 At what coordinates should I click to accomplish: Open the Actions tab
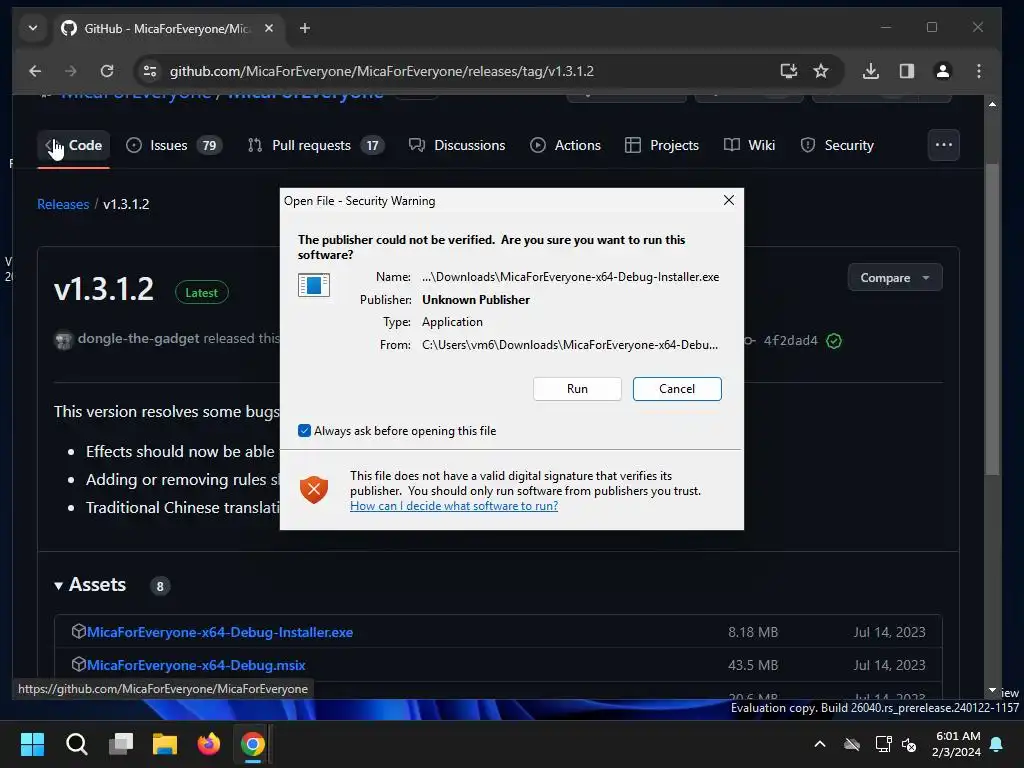coord(566,145)
